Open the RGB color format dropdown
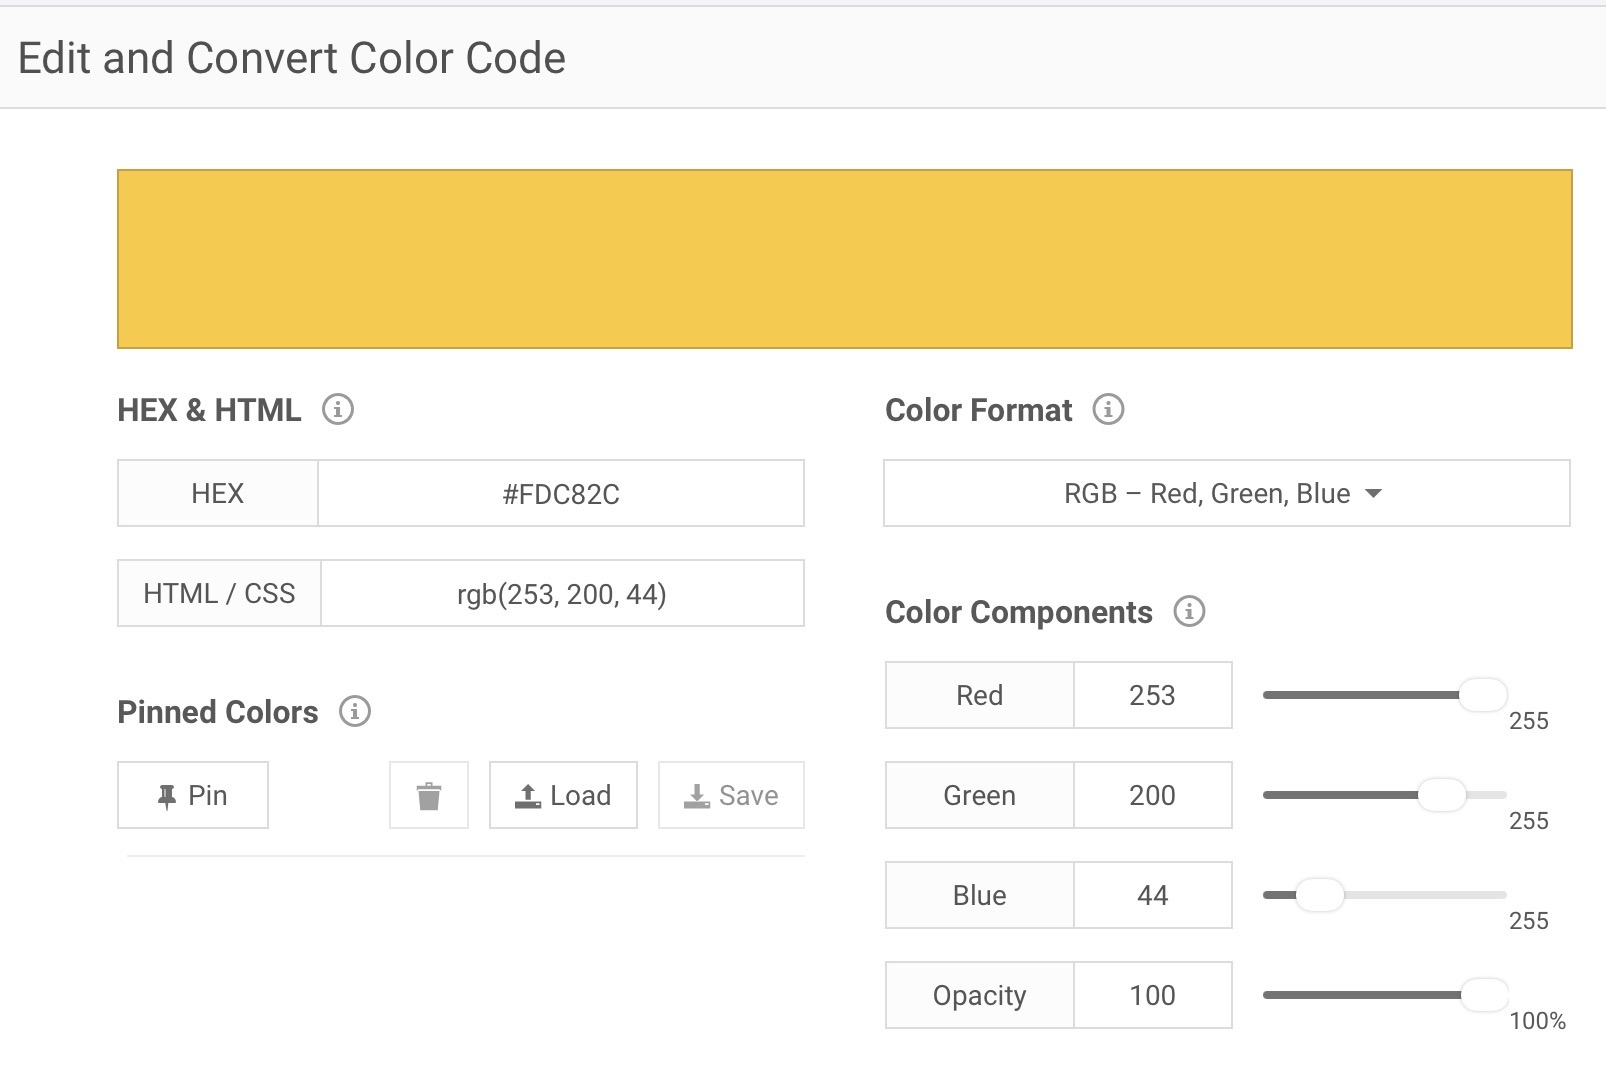The image size is (1606, 1074). pos(1227,493)
